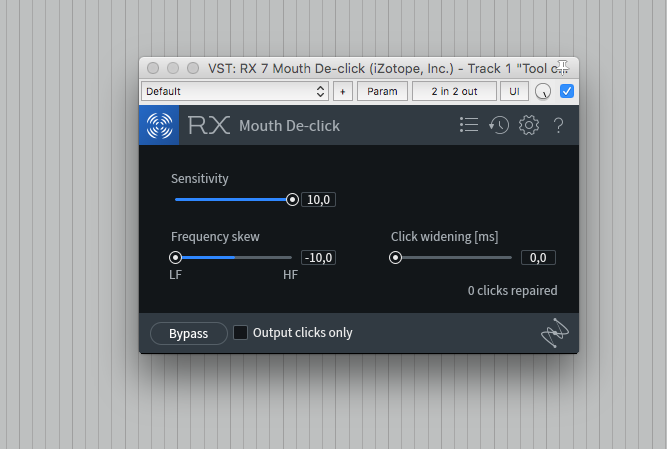The image size is (667, 449).
Task: Click the 'Mouth De-click' title text
Action: [289, 126]
